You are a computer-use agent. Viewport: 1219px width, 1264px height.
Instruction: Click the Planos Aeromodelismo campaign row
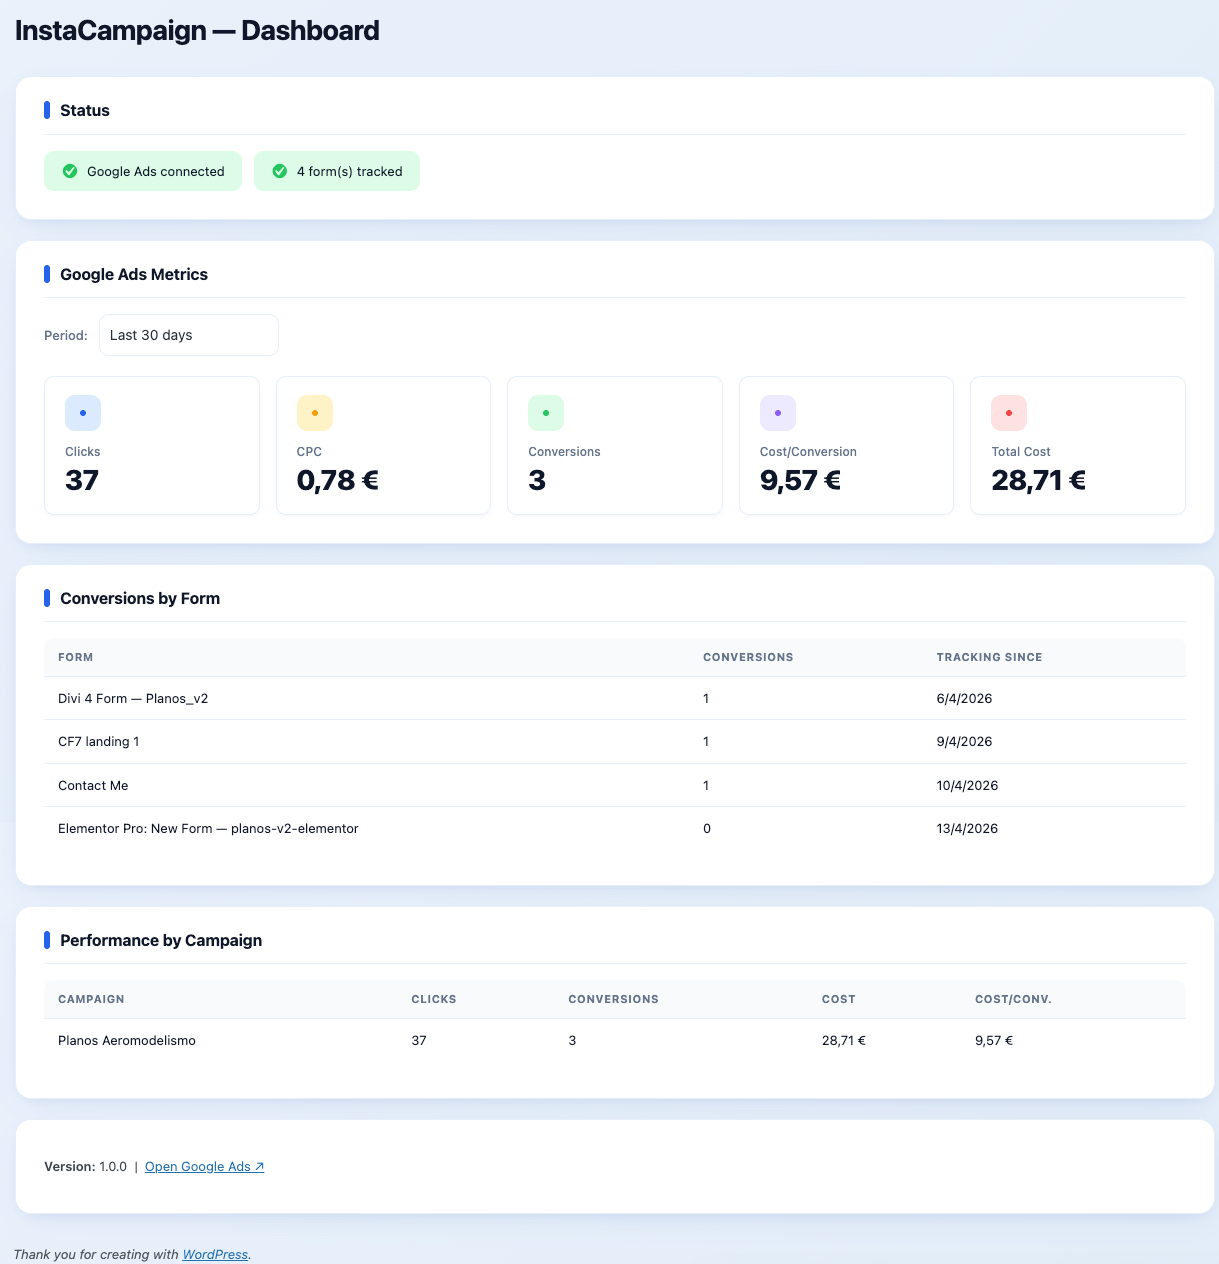pyautogui.click(x=127, y=1040)
